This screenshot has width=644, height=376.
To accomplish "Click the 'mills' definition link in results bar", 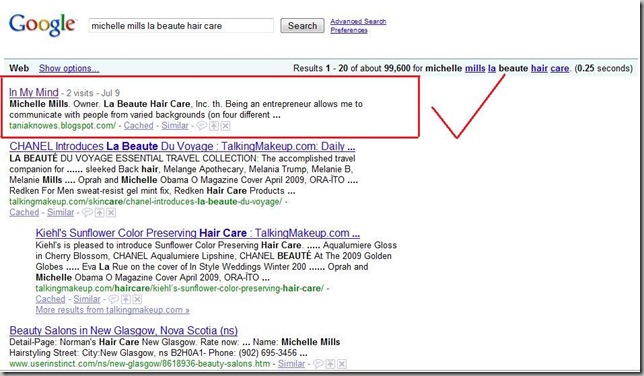I will (475, 68).
